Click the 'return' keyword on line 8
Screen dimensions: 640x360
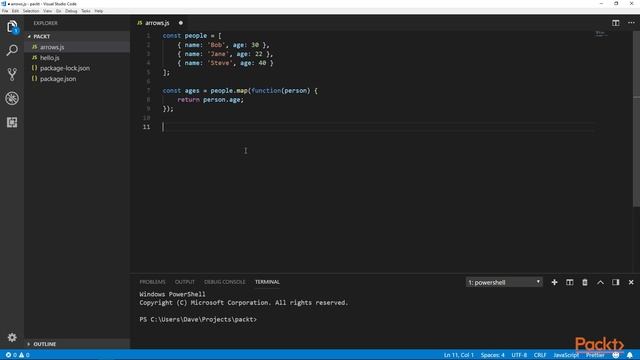coord(189,100)
